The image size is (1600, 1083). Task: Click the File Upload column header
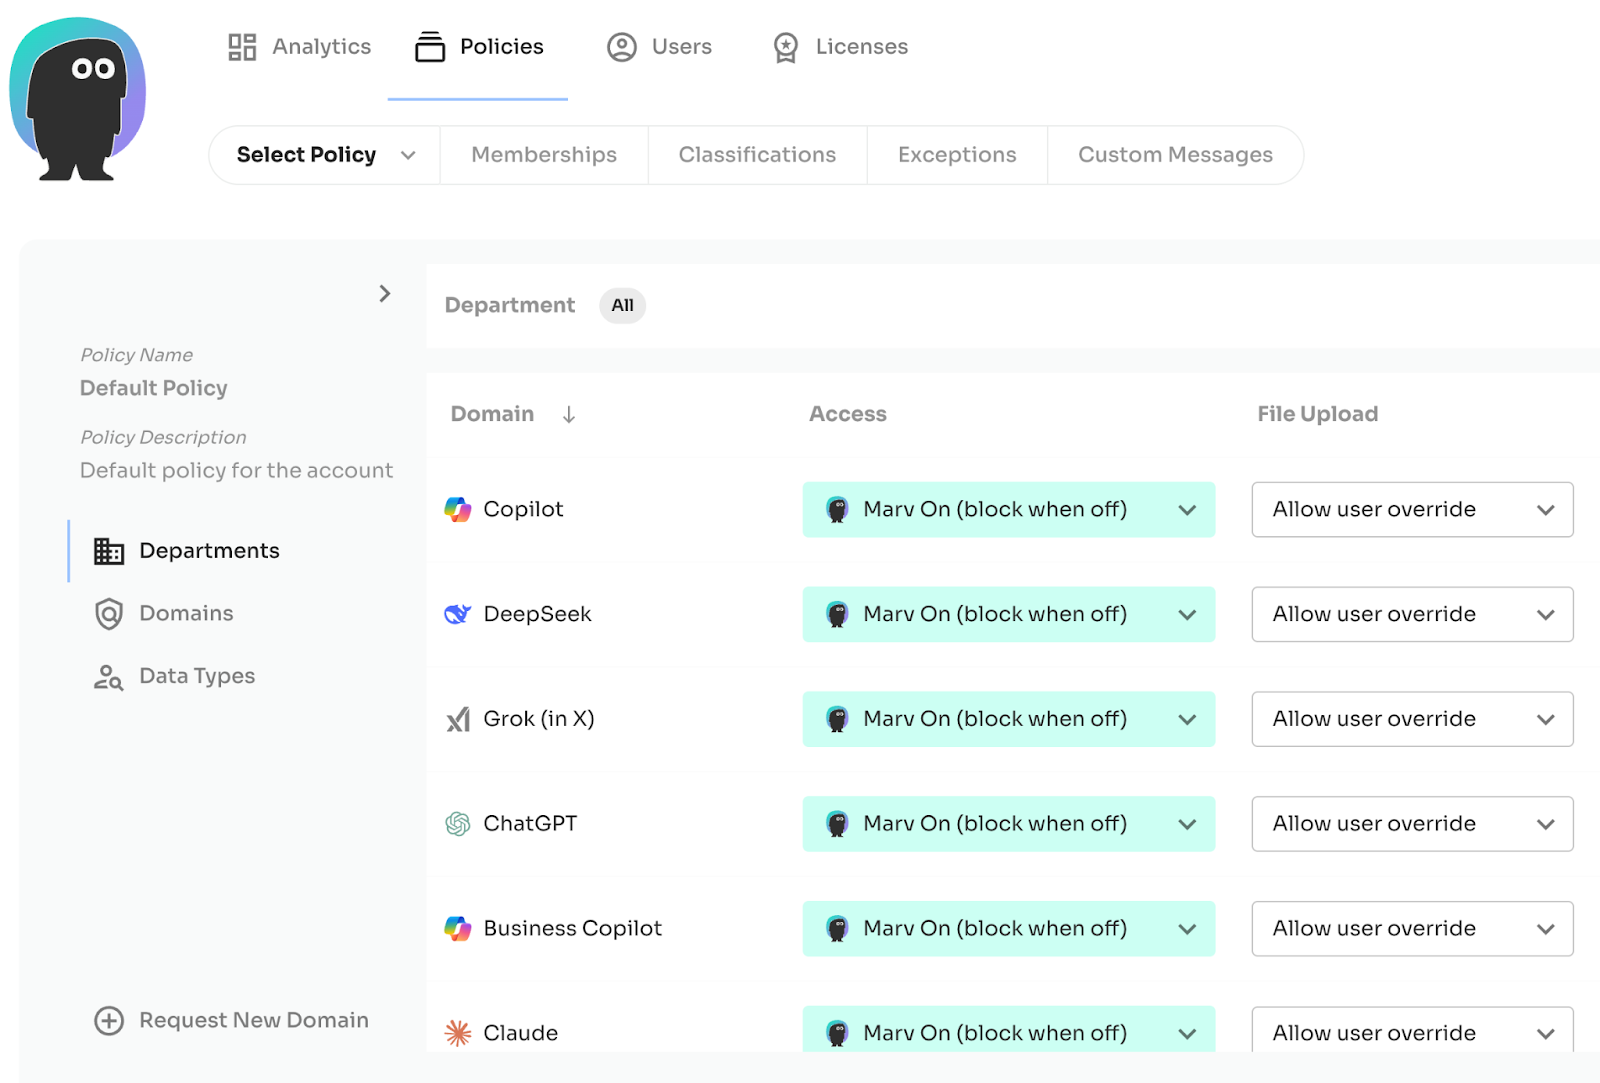pos(1317,414)
